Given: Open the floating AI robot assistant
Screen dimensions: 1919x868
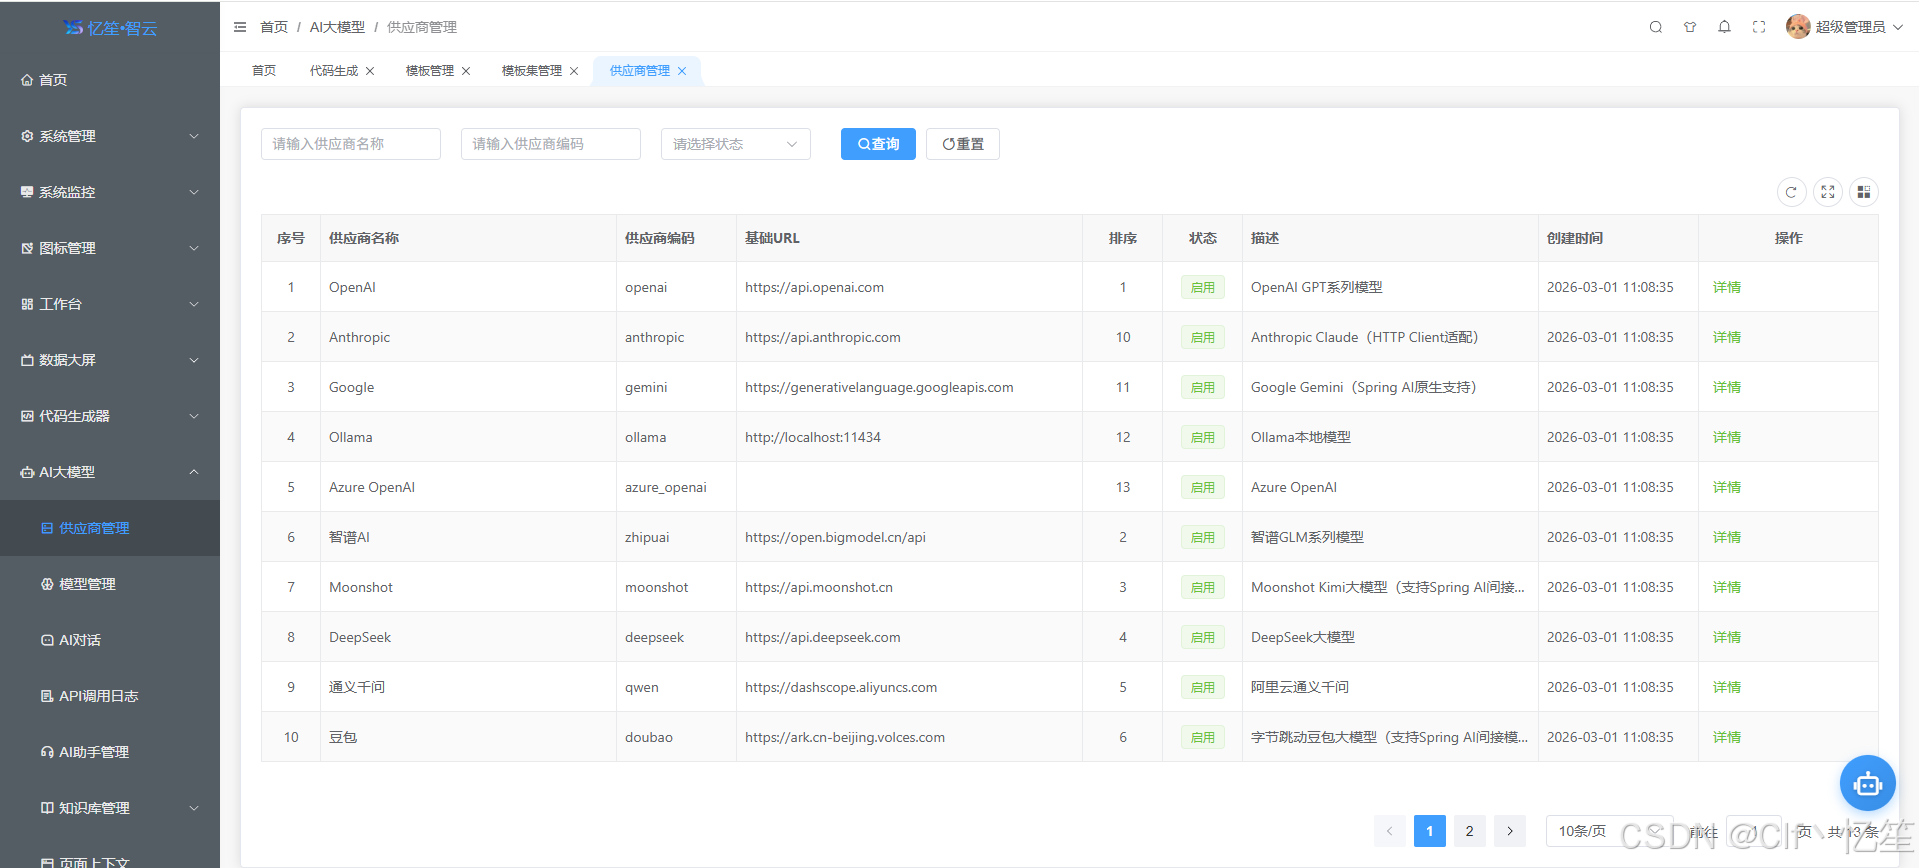Looking at the screenshot, I should pos(1867,784).
